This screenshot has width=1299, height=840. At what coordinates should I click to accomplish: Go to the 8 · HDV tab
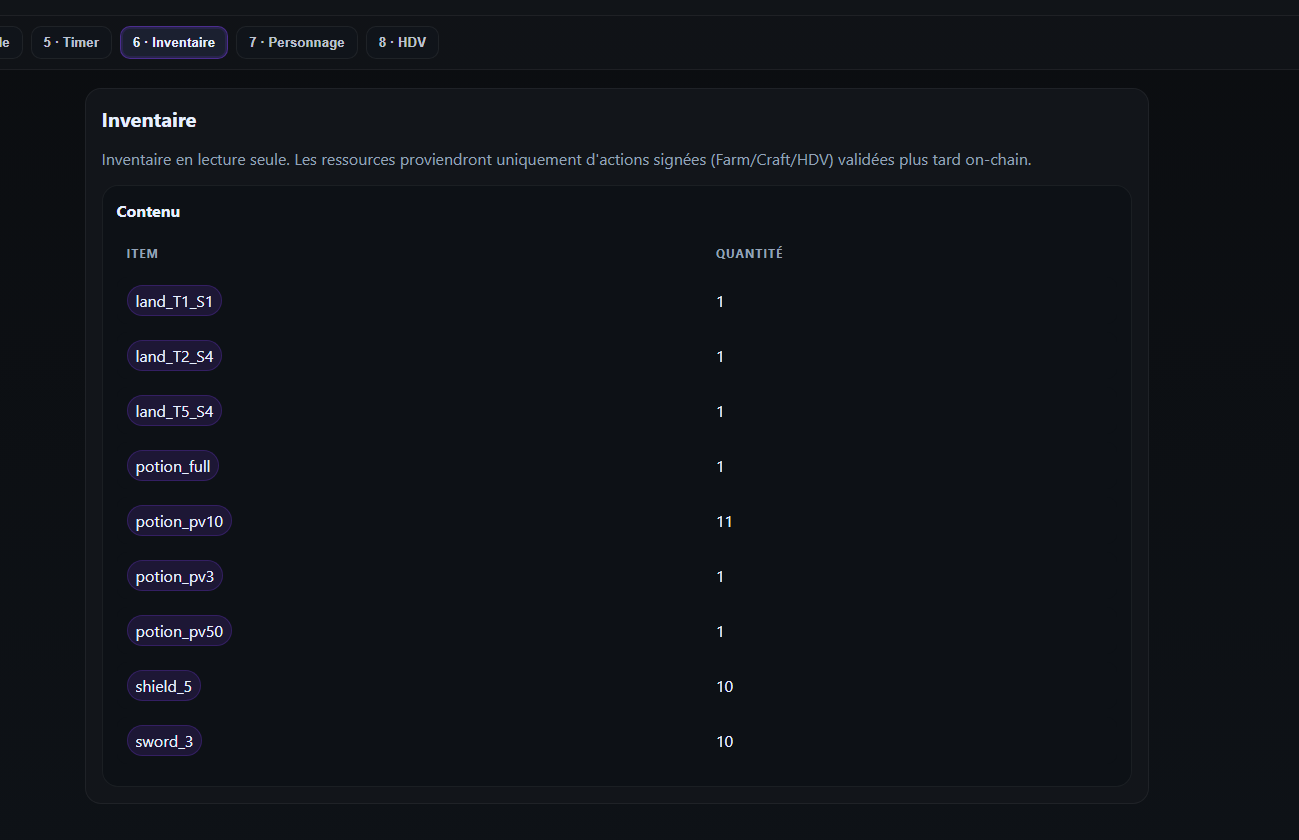402,43
